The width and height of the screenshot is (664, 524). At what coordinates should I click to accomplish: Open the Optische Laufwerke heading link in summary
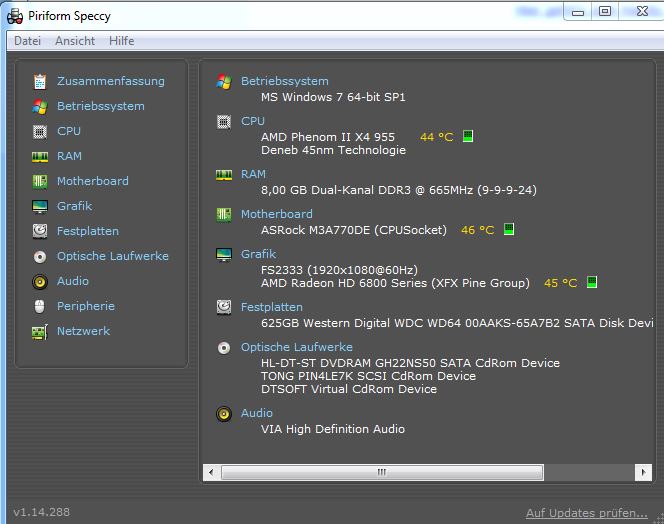[x=296, y=347]
